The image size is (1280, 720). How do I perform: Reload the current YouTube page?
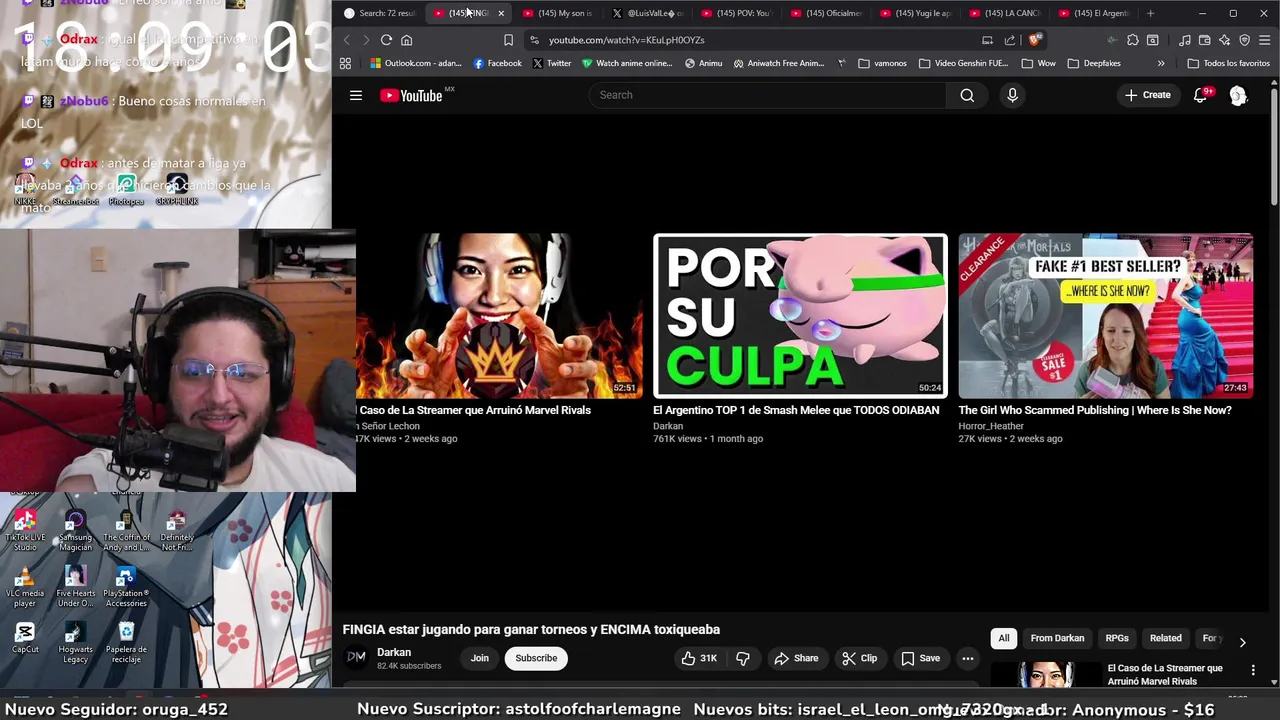386,40
